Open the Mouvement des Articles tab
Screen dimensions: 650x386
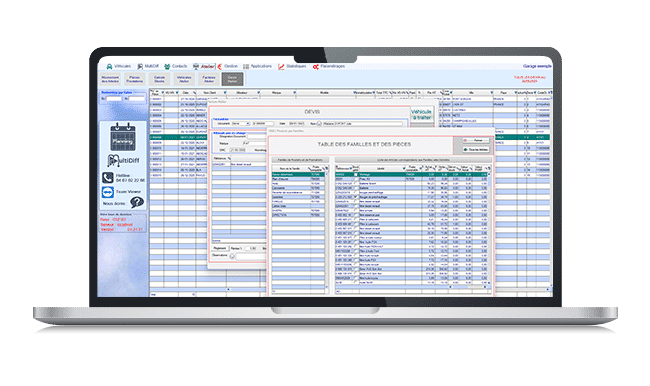click(x=110, y=79)
